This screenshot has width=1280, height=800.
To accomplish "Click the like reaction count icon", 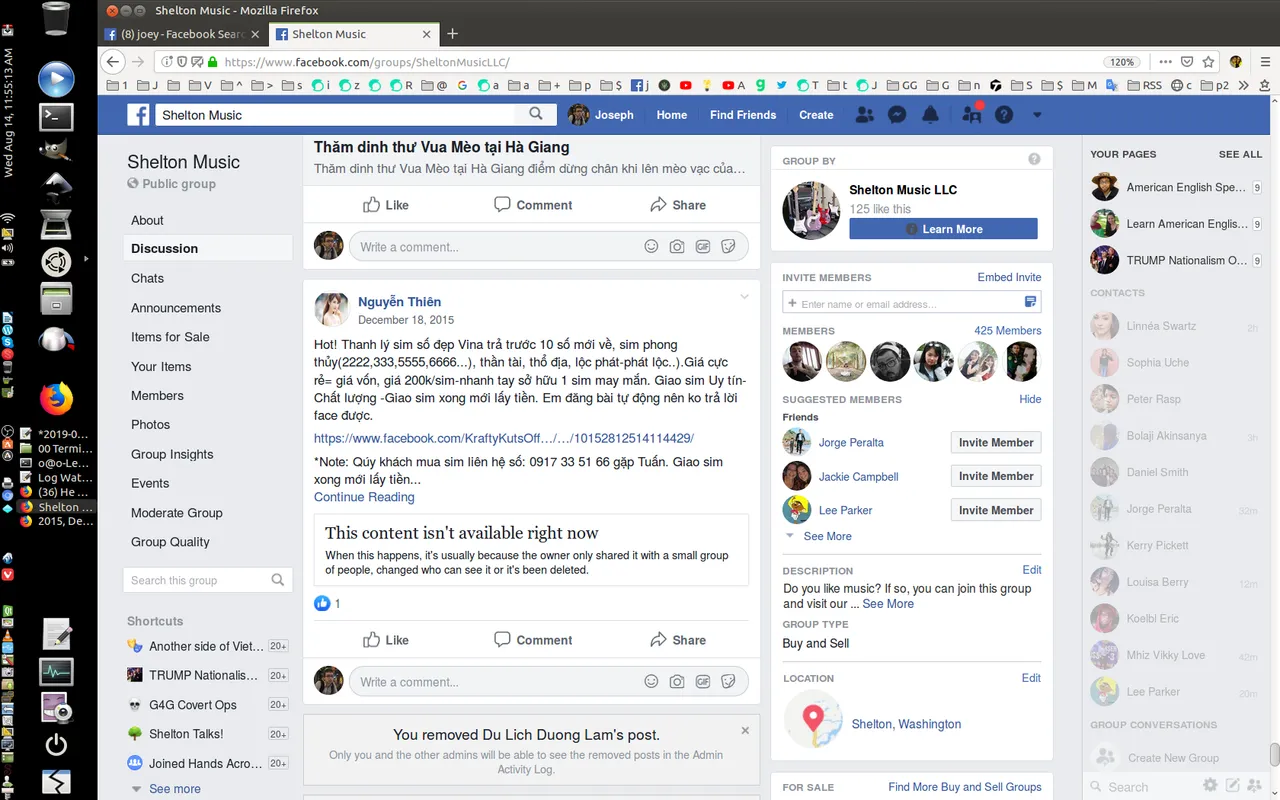I will pyautogui.click(x=322, y=603).
